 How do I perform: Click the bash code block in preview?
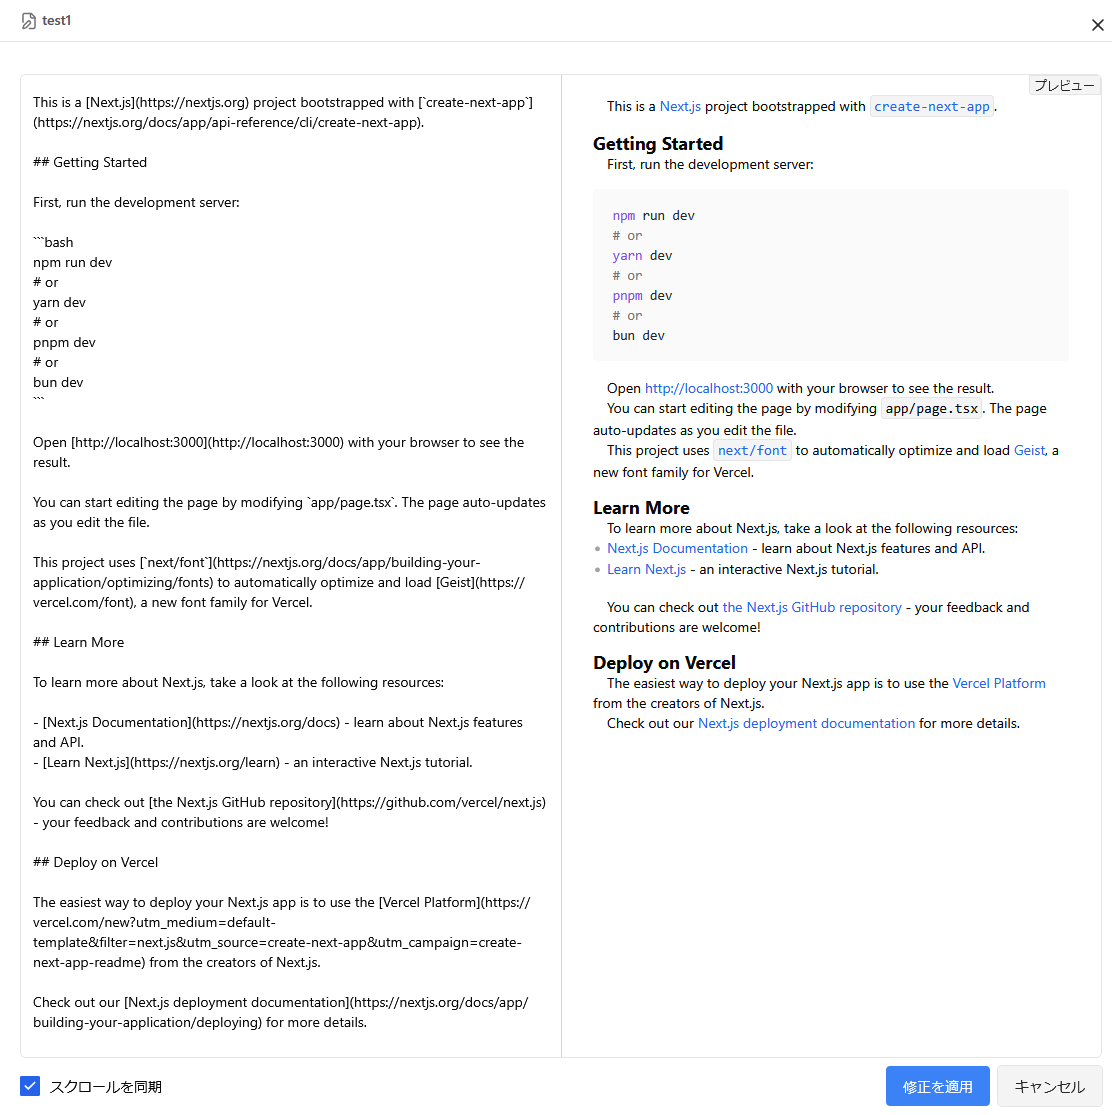[830, 275]
